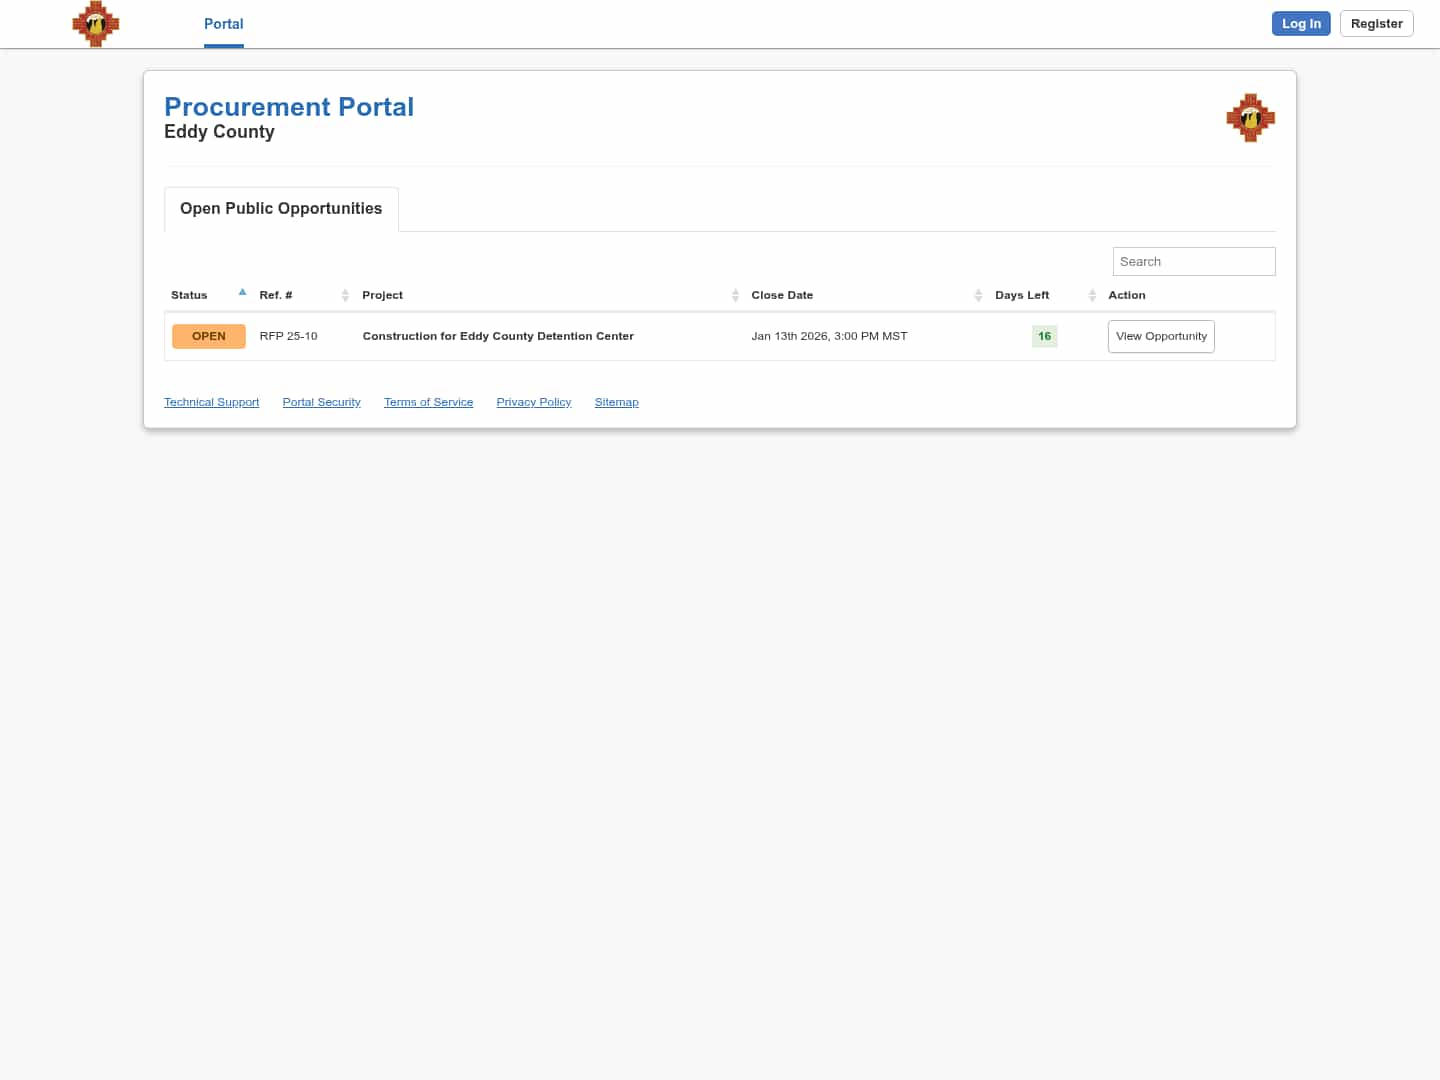Click the Log In button

(x=1301, y=23)
